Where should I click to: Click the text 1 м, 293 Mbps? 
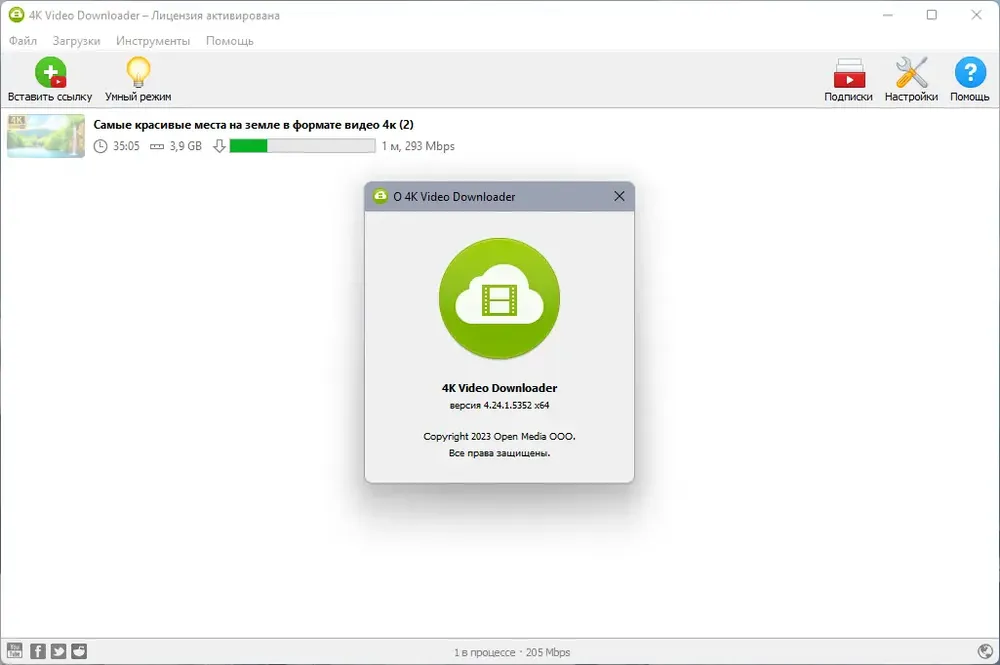[418, 146]
